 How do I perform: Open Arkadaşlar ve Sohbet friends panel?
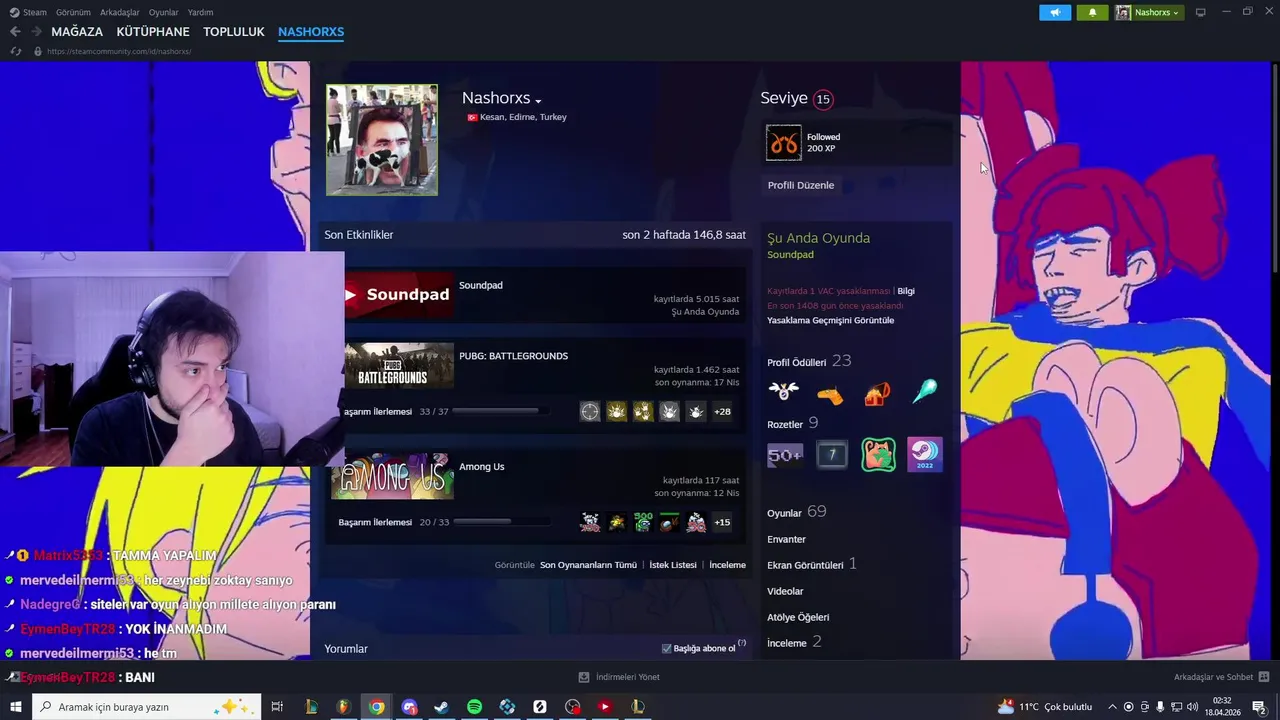pos(1221,677)
